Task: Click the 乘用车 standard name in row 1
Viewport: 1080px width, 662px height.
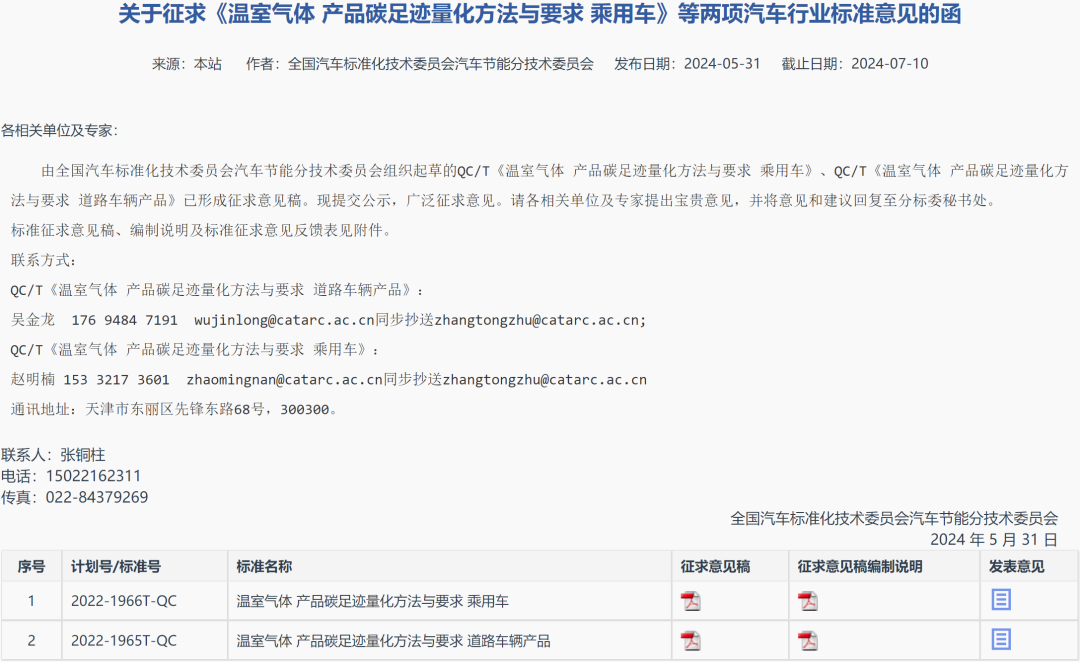Action: [371, 601]
